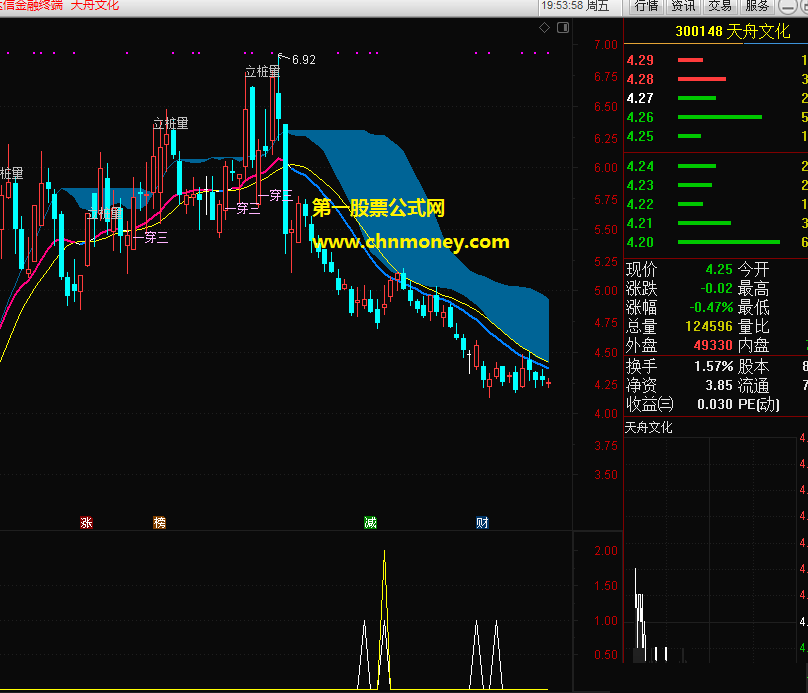Click the 最低 label

tap(753, 308)
